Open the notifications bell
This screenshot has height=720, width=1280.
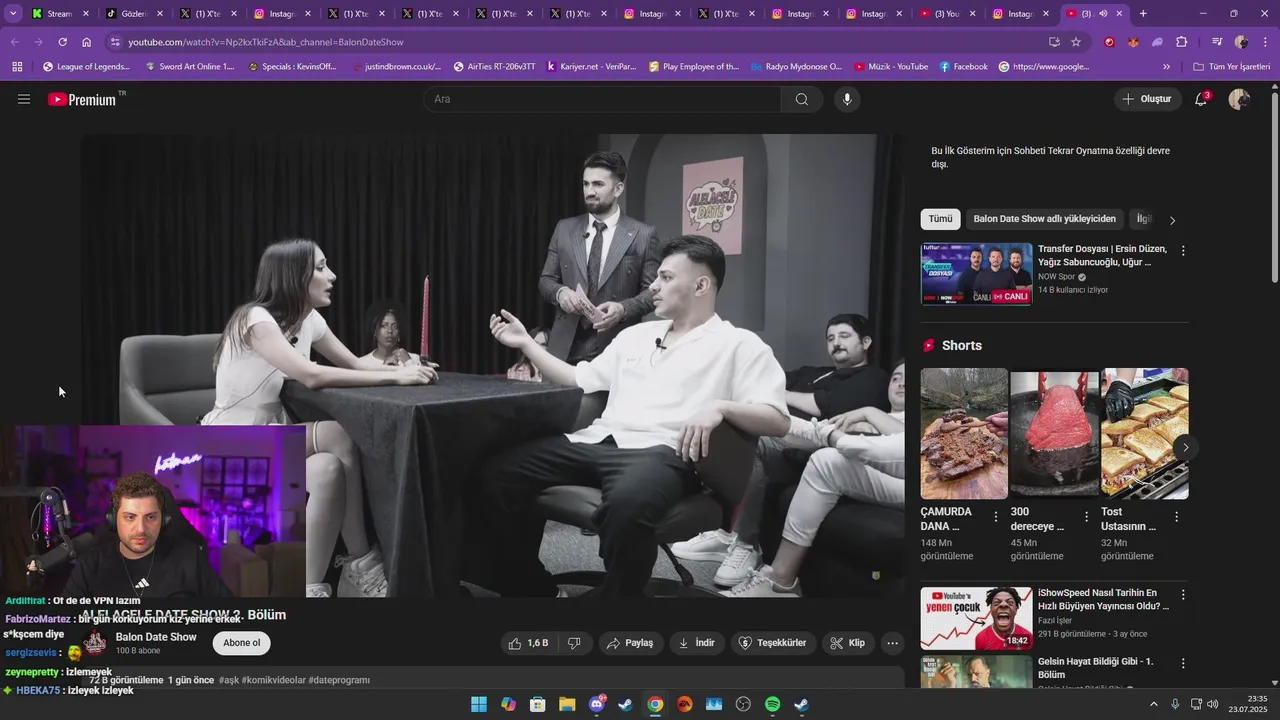(1201, 99)
